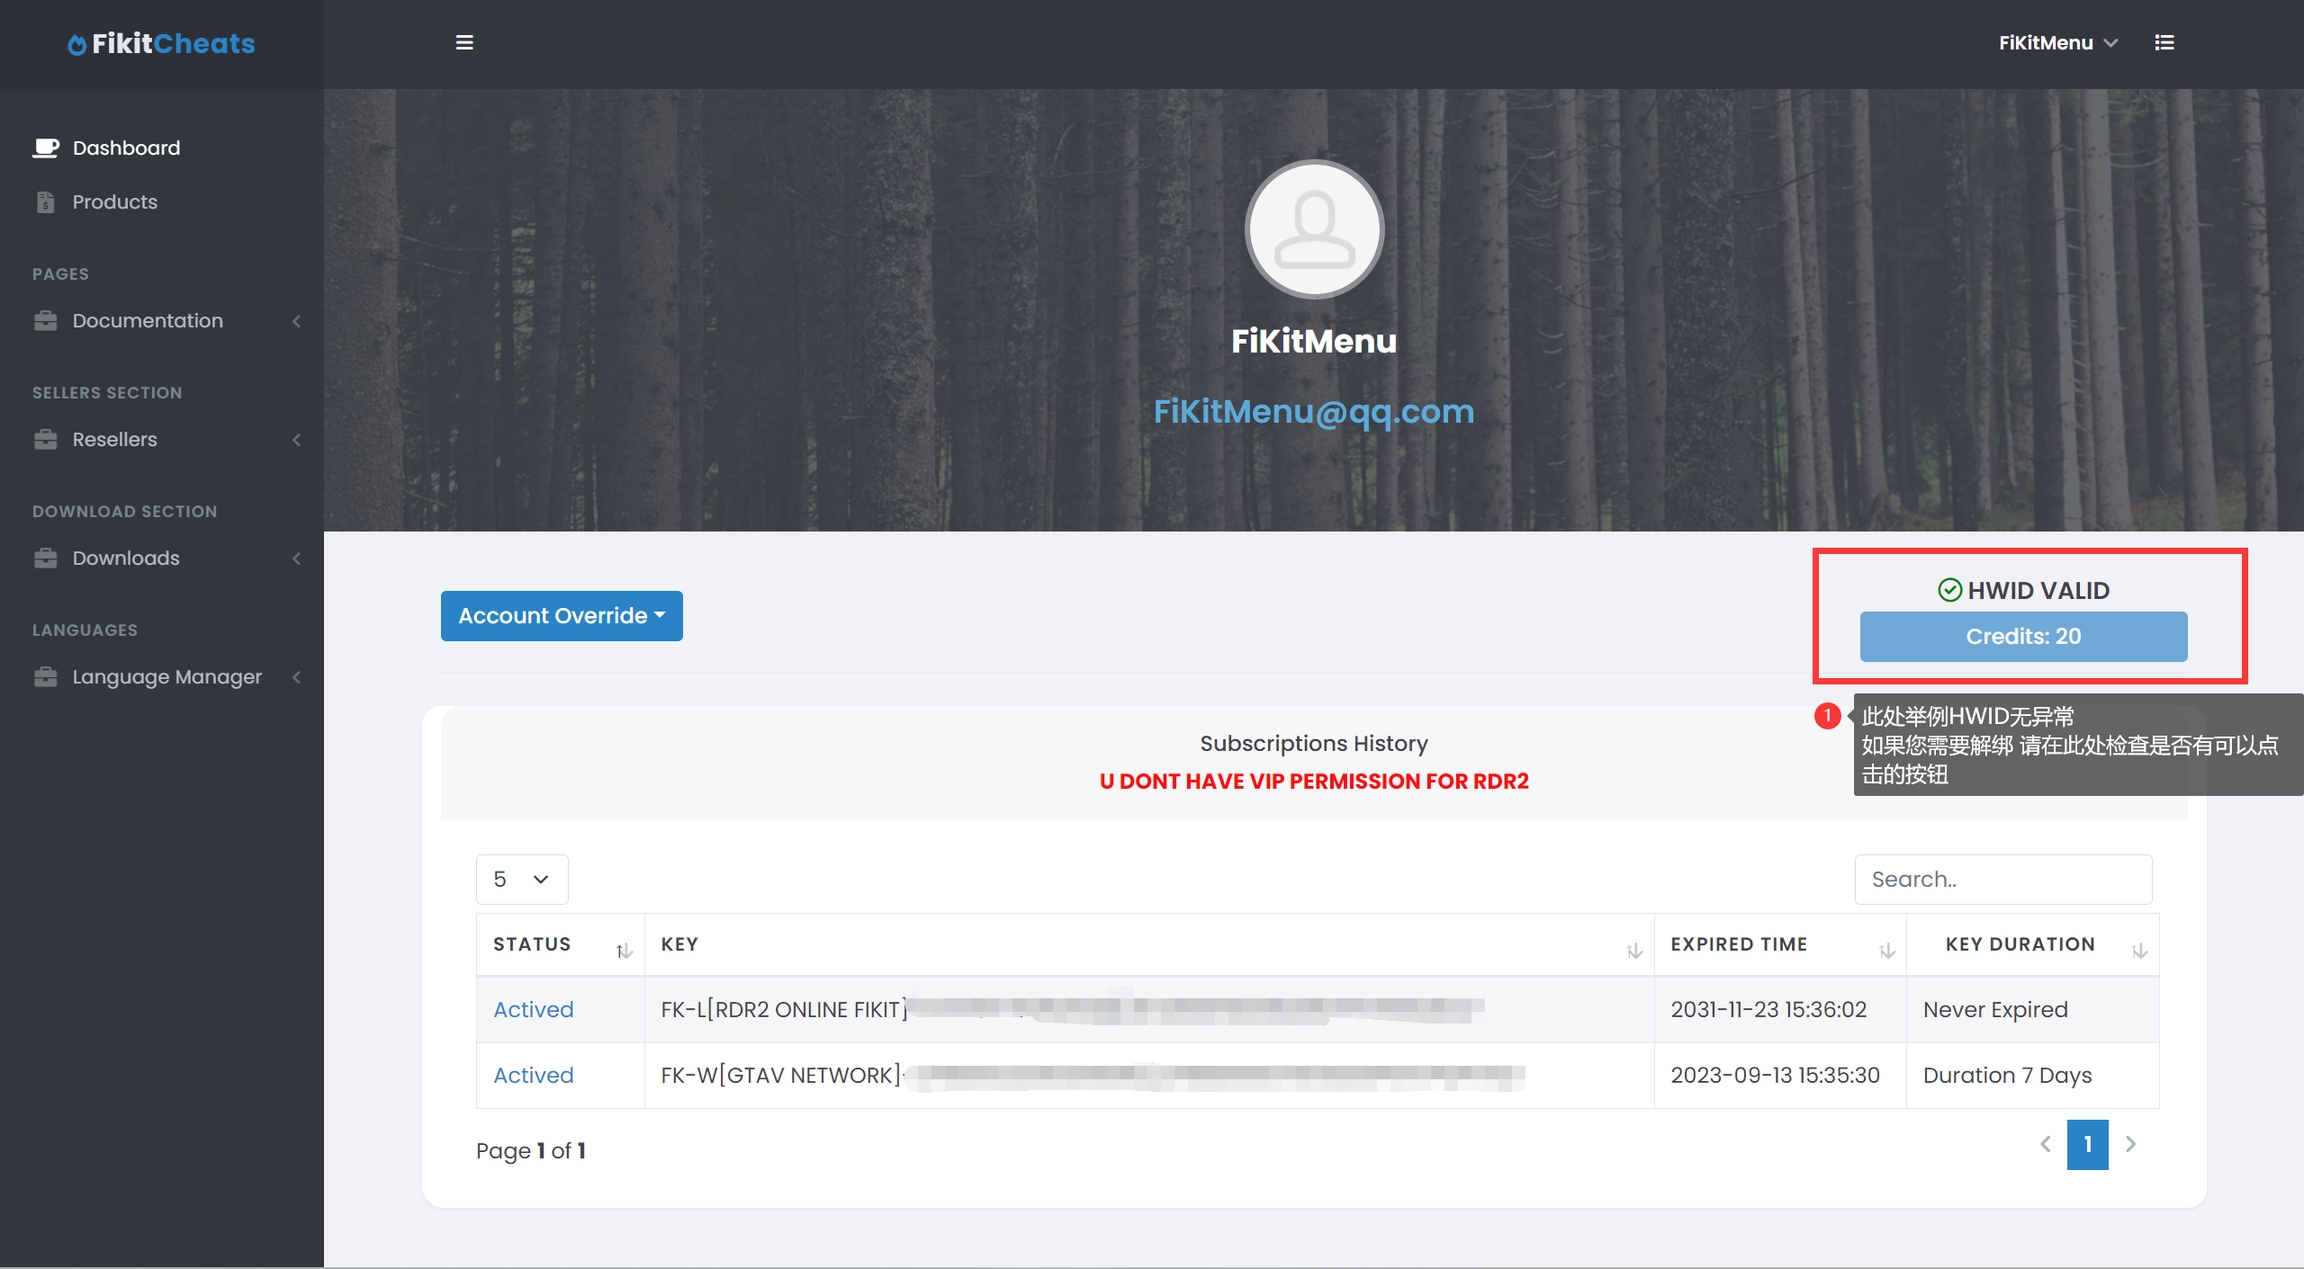Open the FiKitMenu user dropdown

click(2058, 43)
